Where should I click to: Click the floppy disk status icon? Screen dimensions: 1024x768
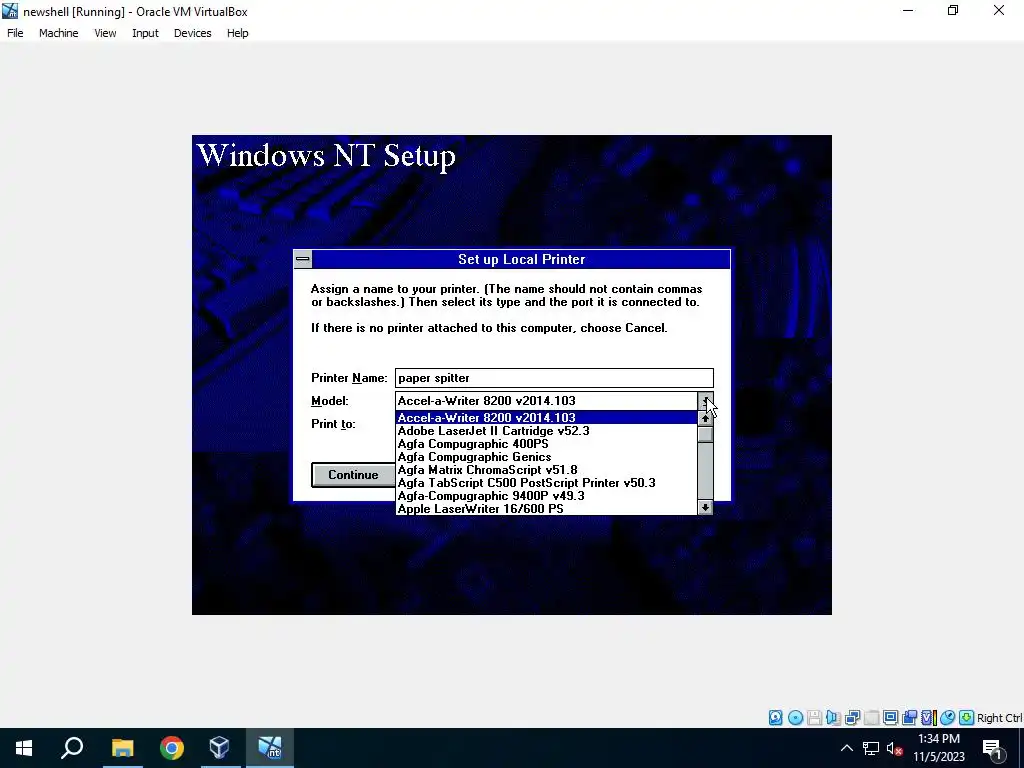point(814,718)
